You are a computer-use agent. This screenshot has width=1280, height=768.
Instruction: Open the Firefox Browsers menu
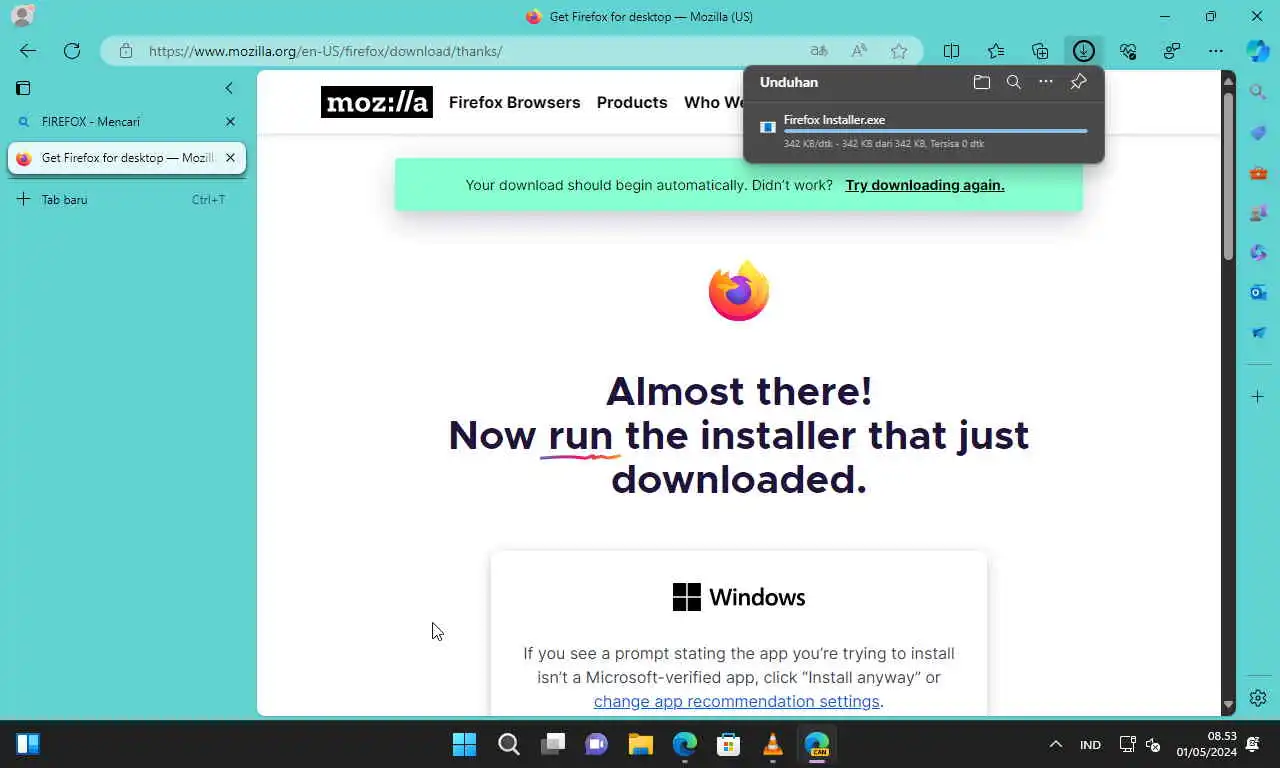(x=514, y=102)
